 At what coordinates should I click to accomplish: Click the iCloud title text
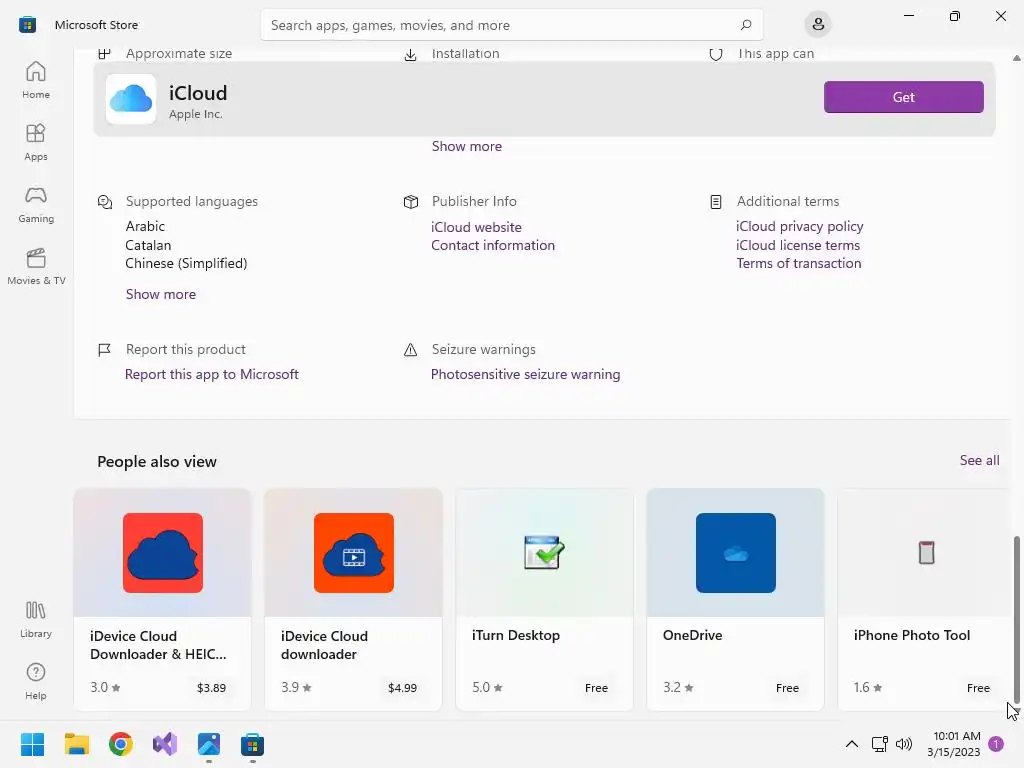click(x=198, y=93)
